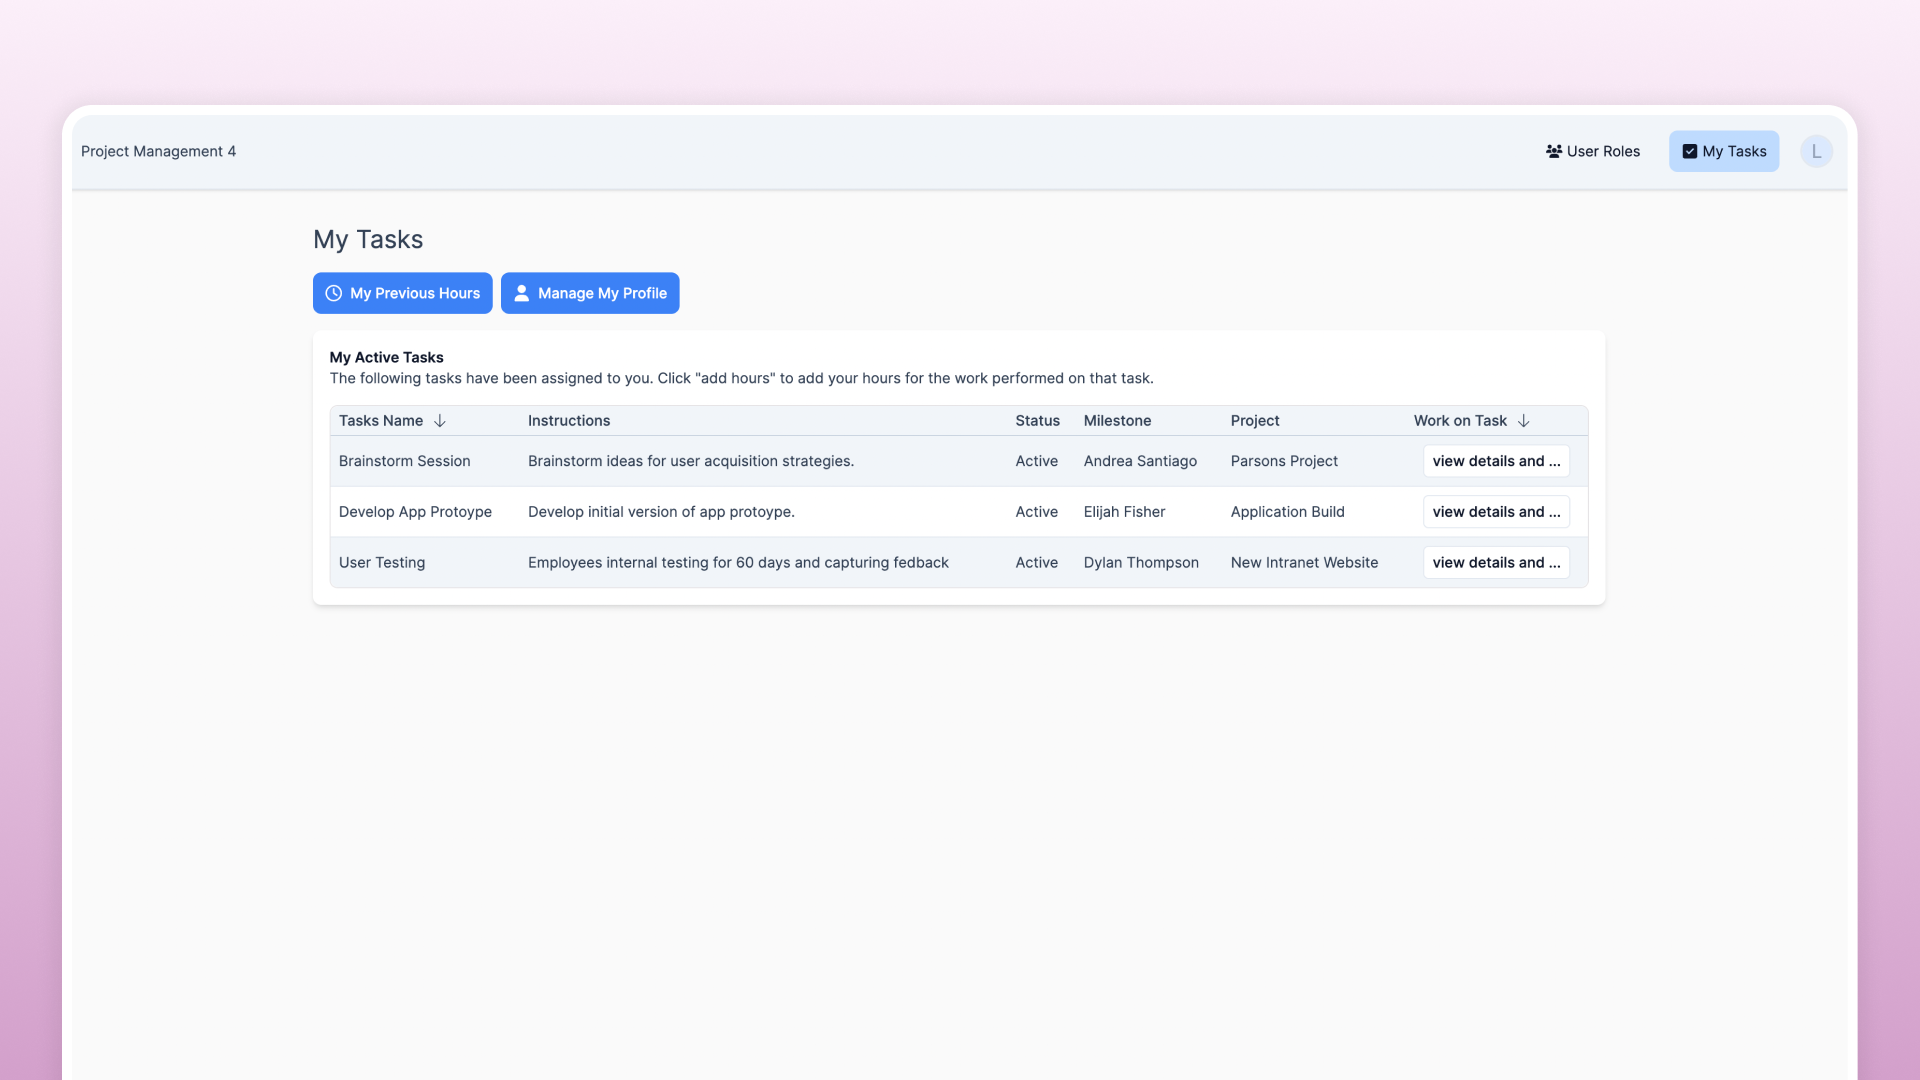This screenshot has width=1920, height=1080.
Task: Click the Milestone column header
Action: pyautogui.click(x=1117, y=421)
